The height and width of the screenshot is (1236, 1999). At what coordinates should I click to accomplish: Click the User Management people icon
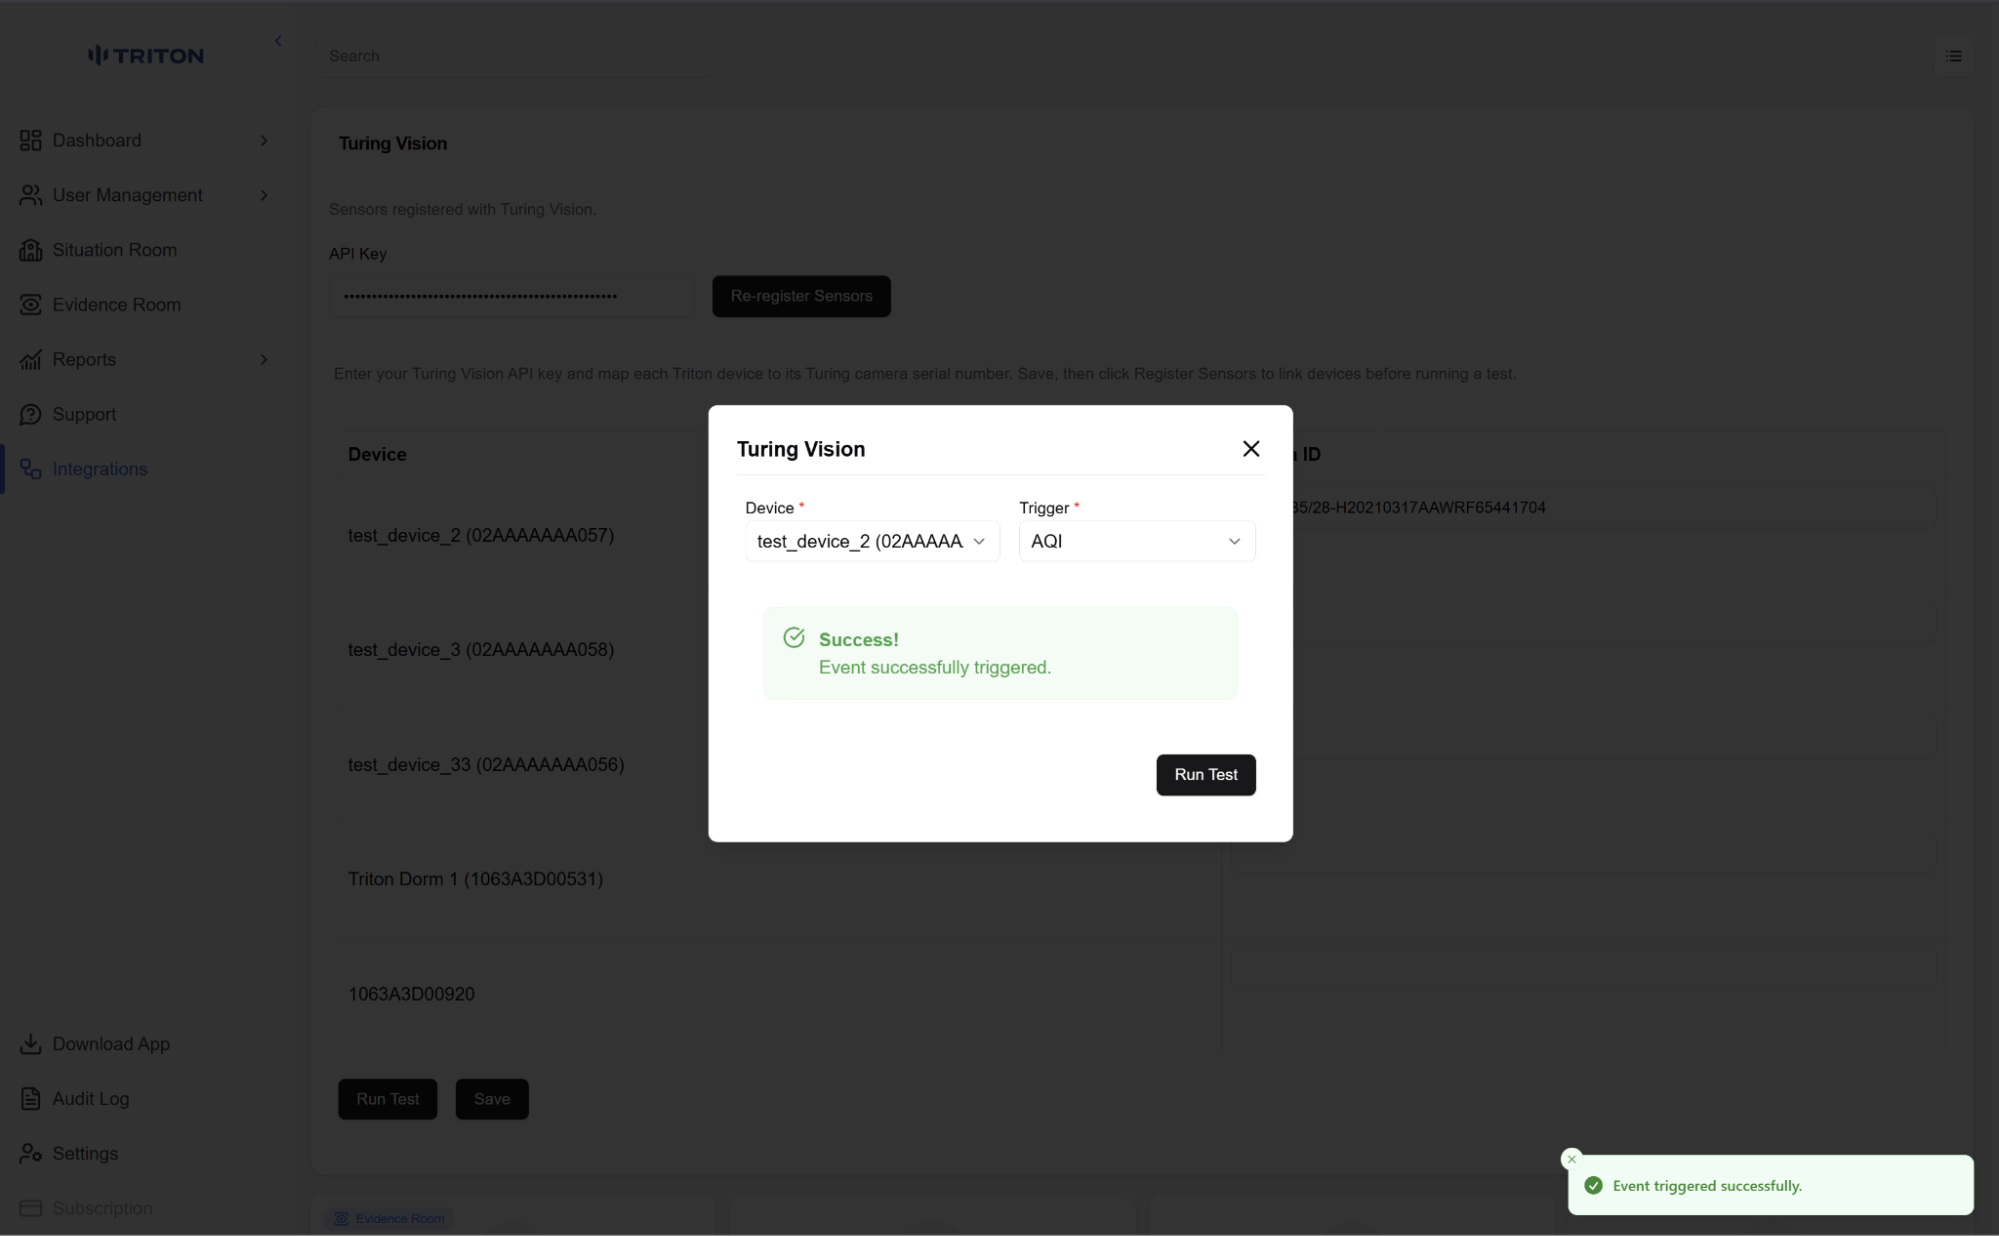coord(31,195)
